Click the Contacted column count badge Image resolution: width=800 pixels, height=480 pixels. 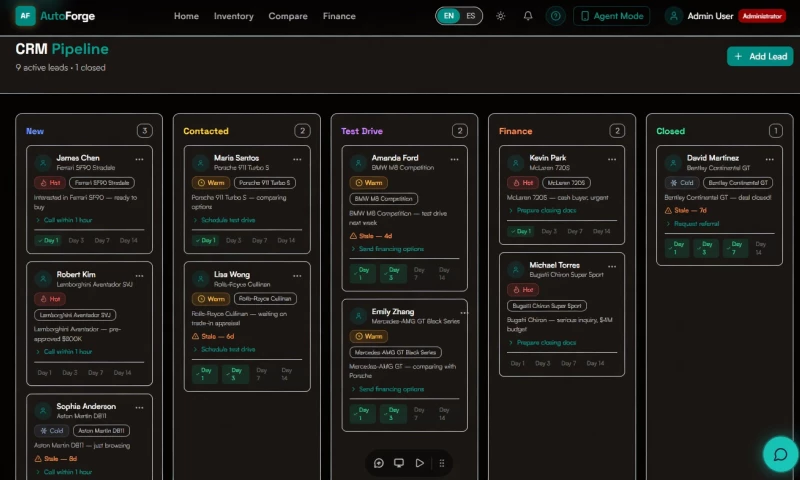(302, 131)
